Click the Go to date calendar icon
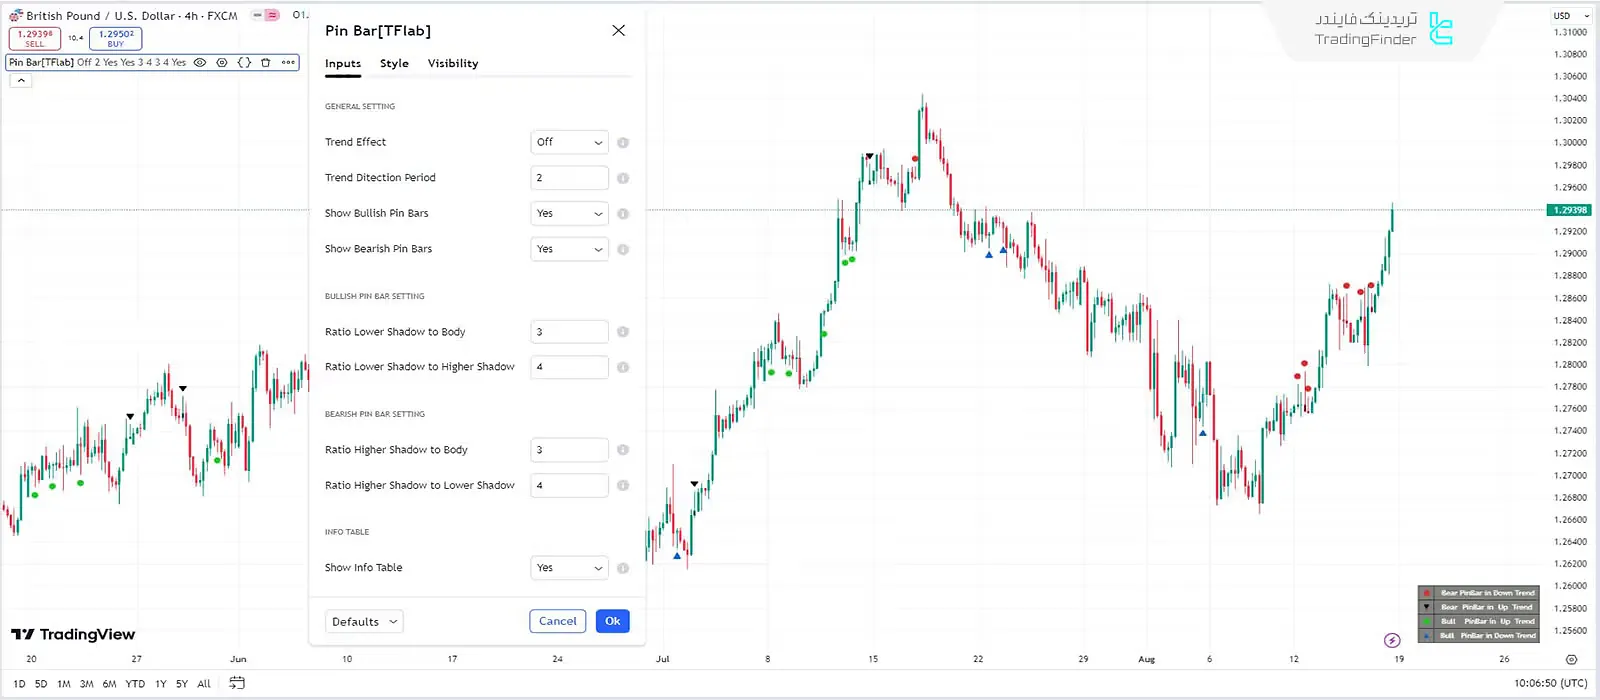This screenshot has width=1600, height=700. [x=237, y=683]
